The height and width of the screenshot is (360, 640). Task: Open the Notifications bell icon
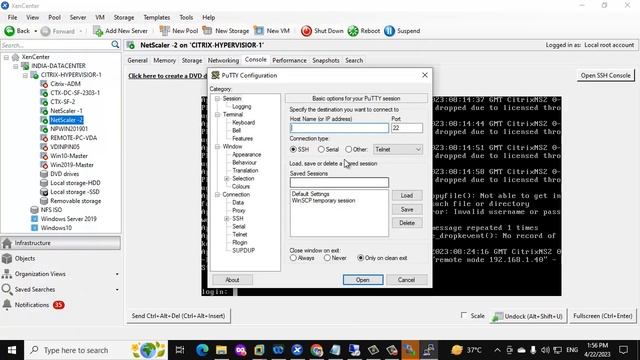click(7, 305)
